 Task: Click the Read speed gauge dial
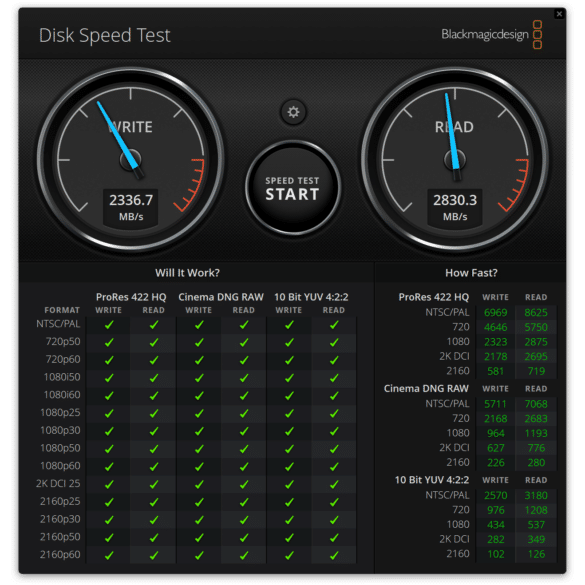[x=455, y=160]
